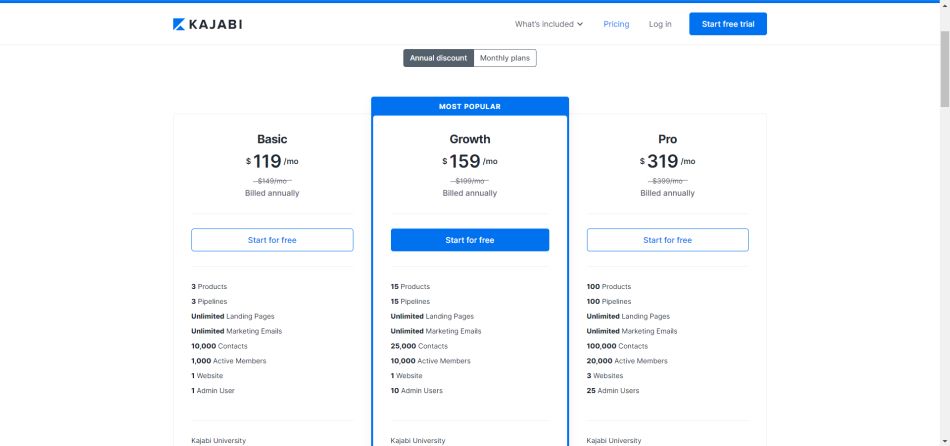Click Billed annually under Pro price
950x446 pixels.
[667, 193]
